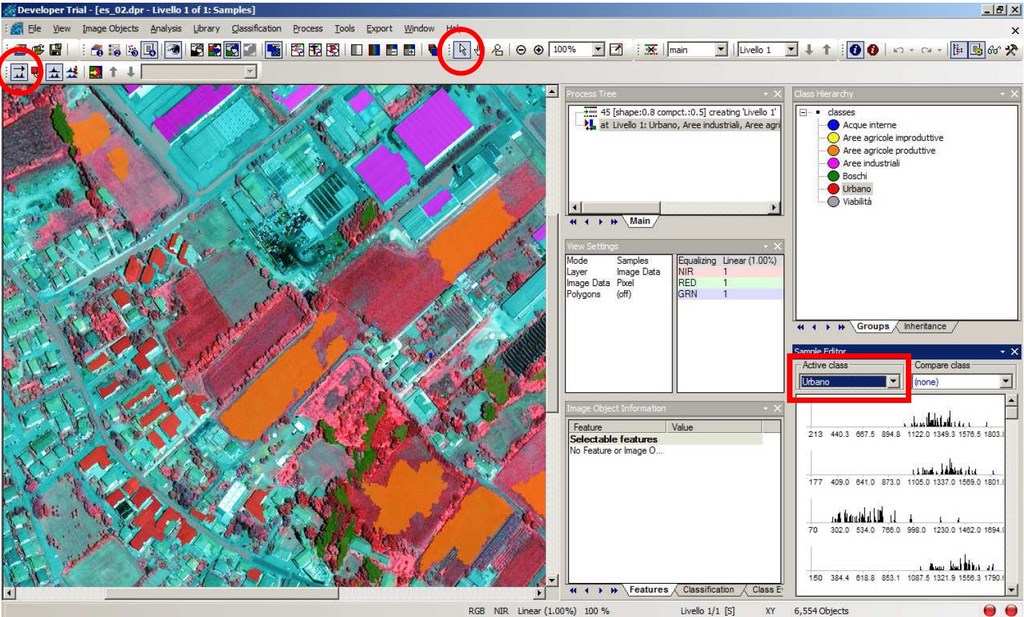Click the save project floppy disk icon
The image size is (1024, 617).
pyautogui.click(x=56, y=50)
